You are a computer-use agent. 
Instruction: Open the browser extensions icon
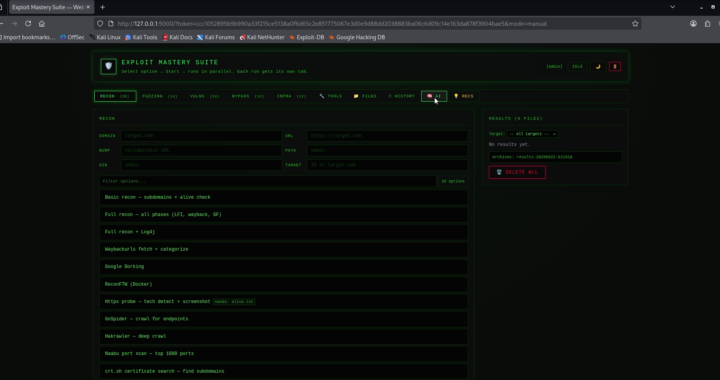pos(708,23)
